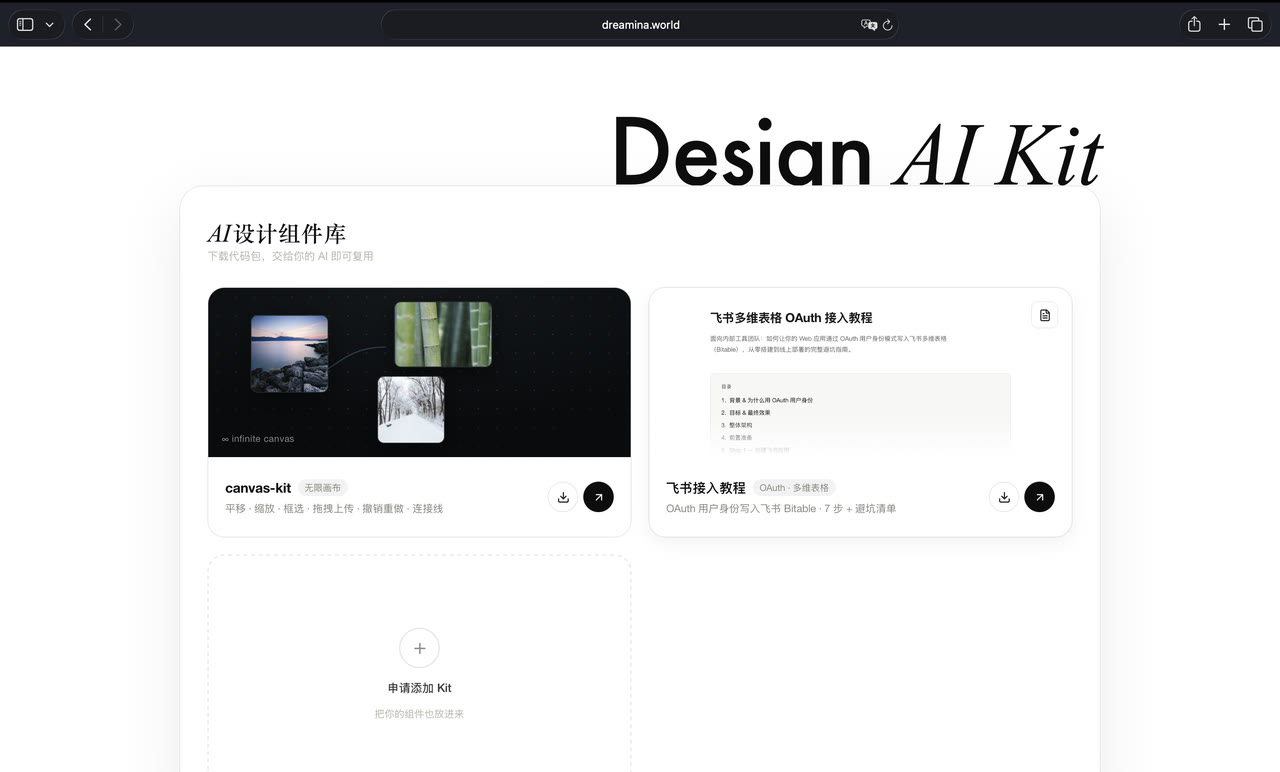
Task: Open the page translate icon
Action: (x=869, y=25)
